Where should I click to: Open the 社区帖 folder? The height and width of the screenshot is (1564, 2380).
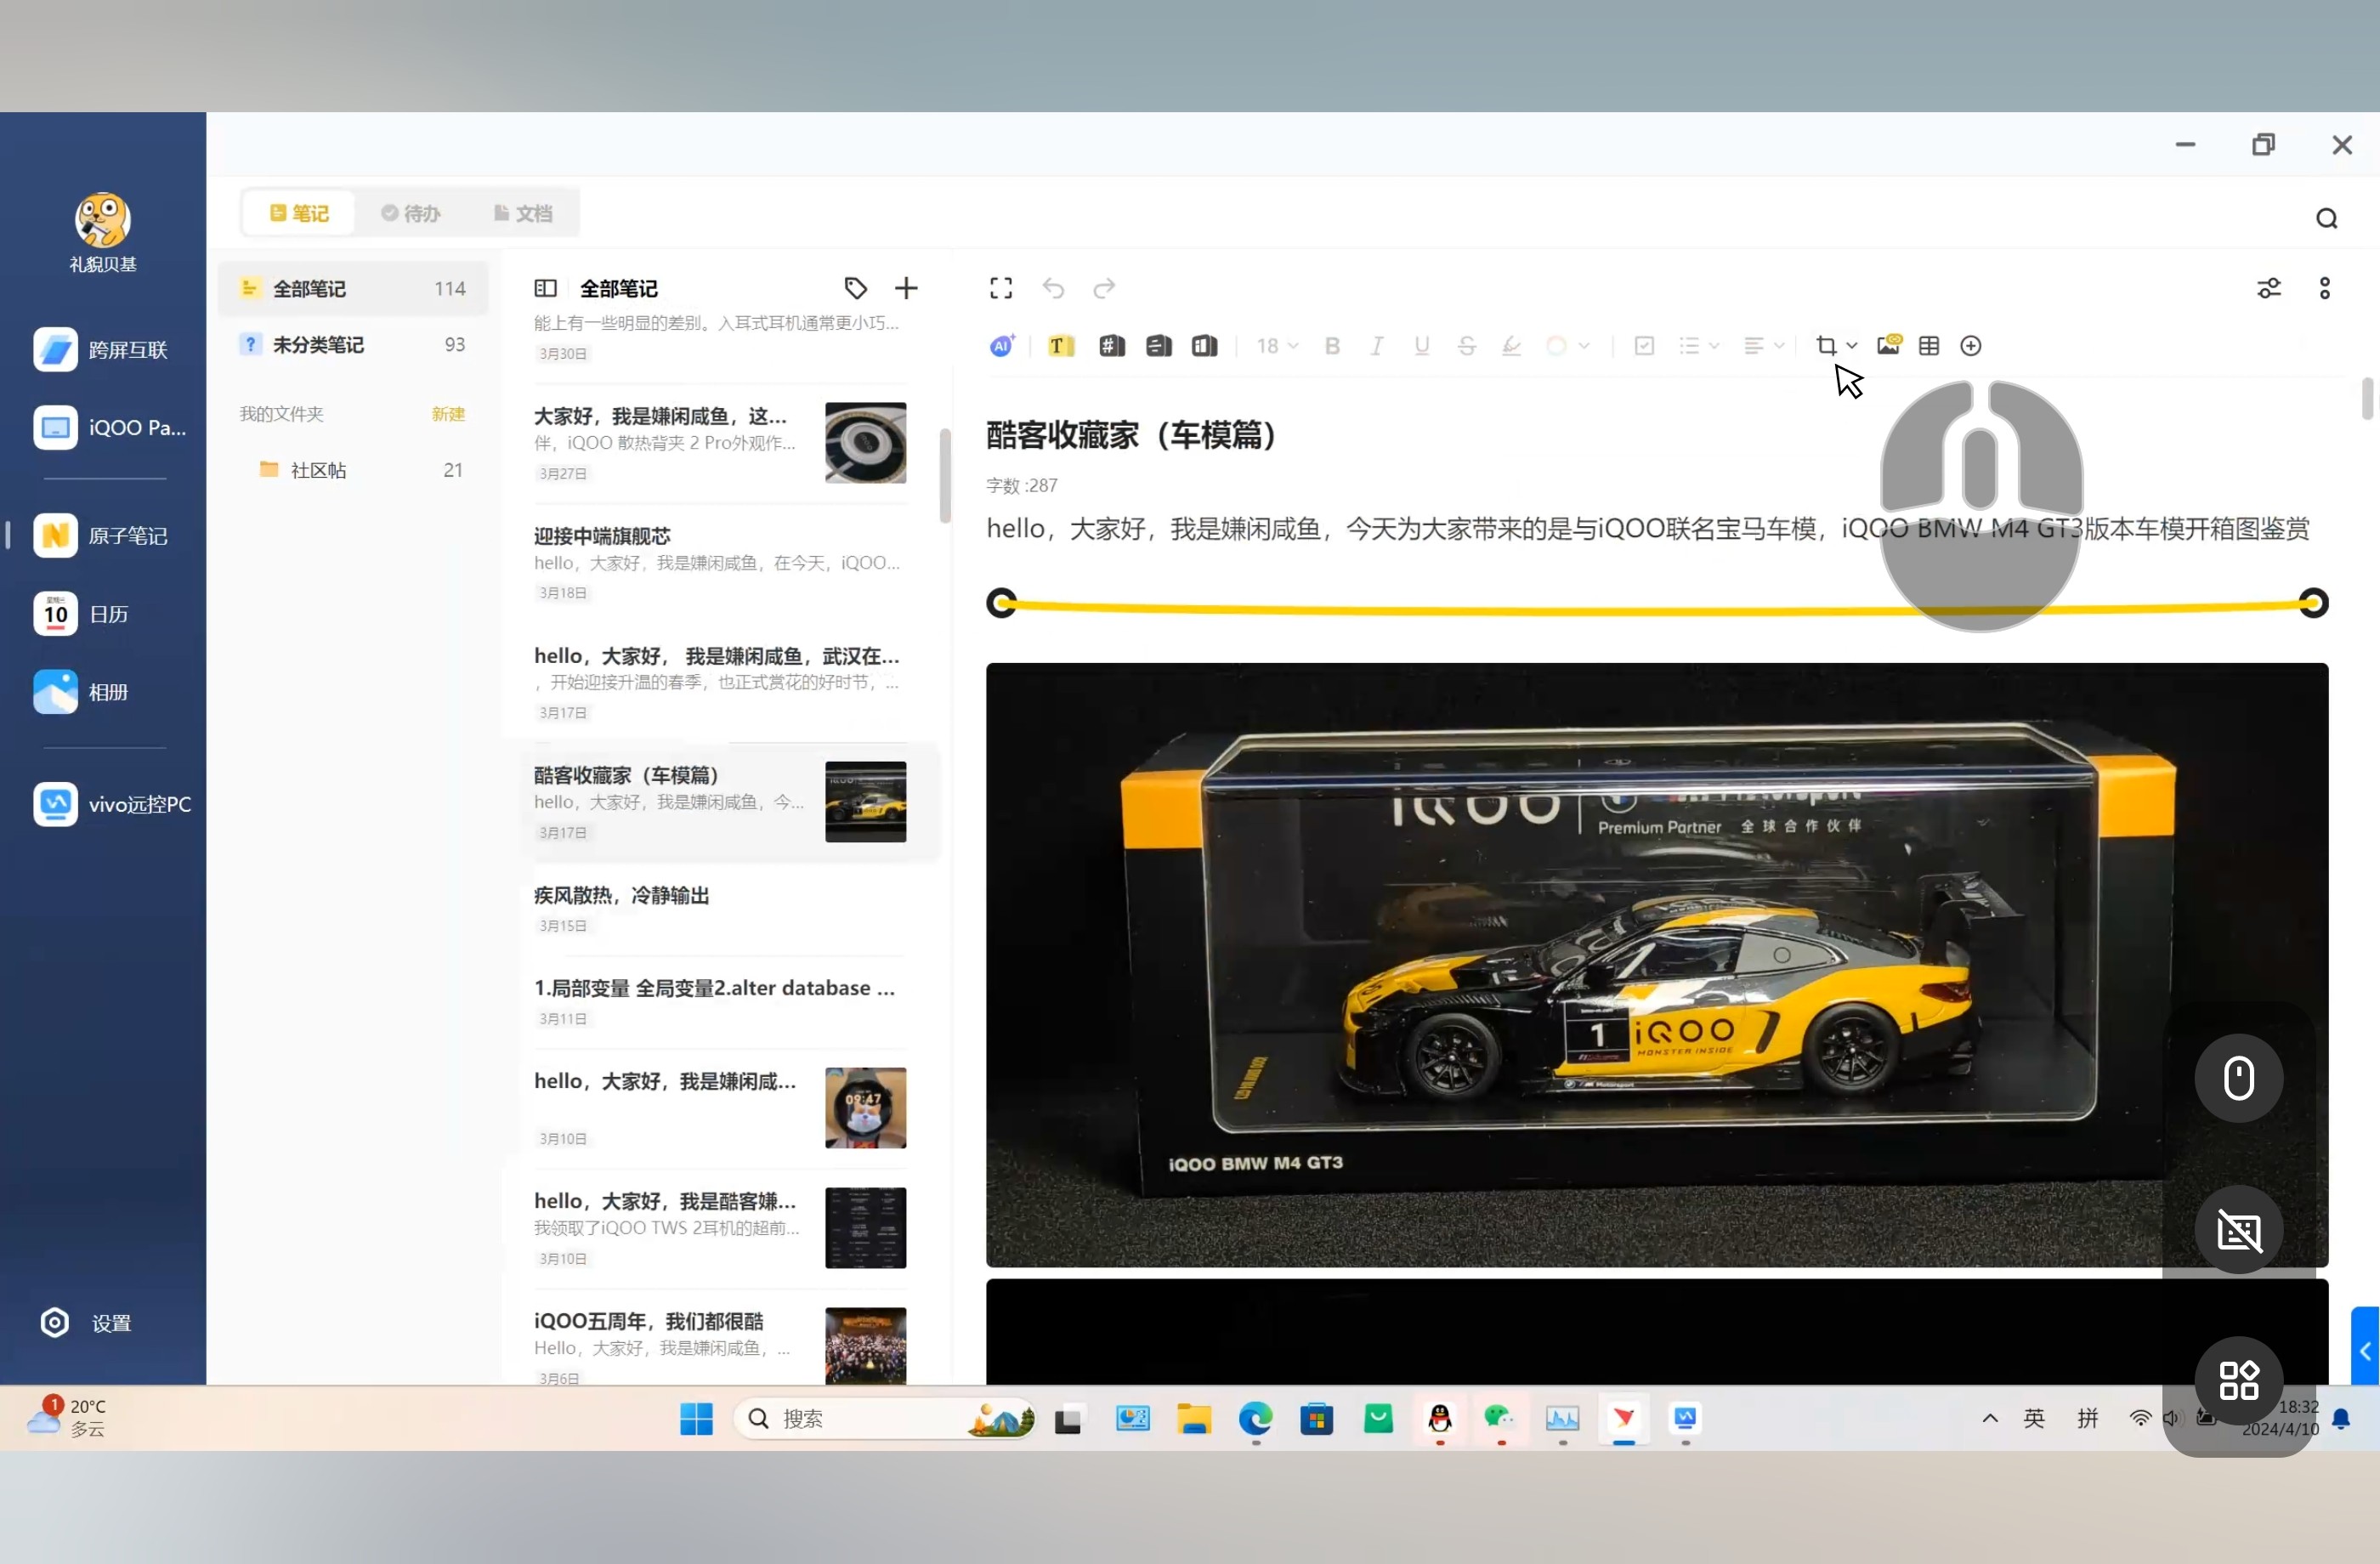[x=353, y=470]
